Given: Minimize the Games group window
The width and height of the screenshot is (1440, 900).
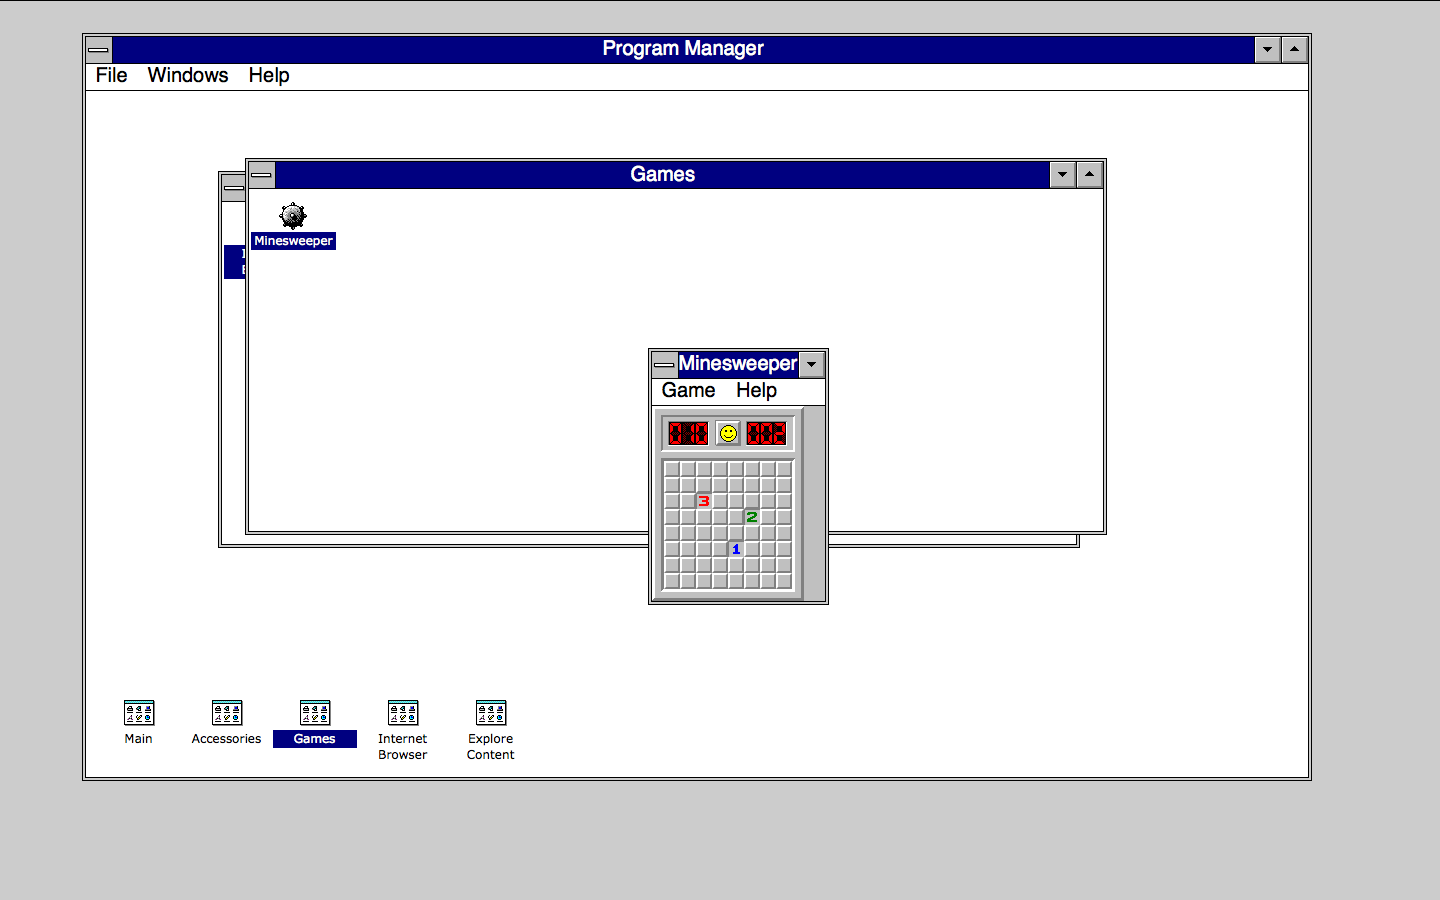Looking at the screenshot, I should (1062, 175).
